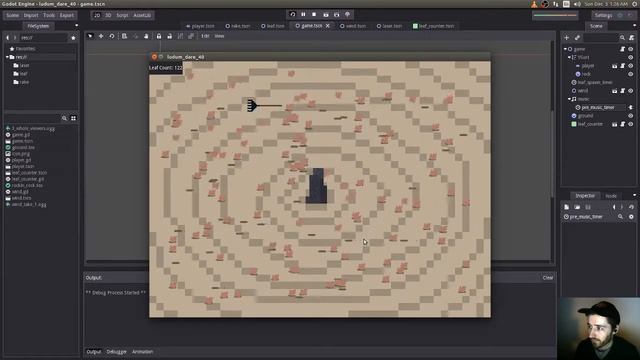
Task: Choose the Rotate Mode tool in canvas toolbar
Action: pos(111,36)
